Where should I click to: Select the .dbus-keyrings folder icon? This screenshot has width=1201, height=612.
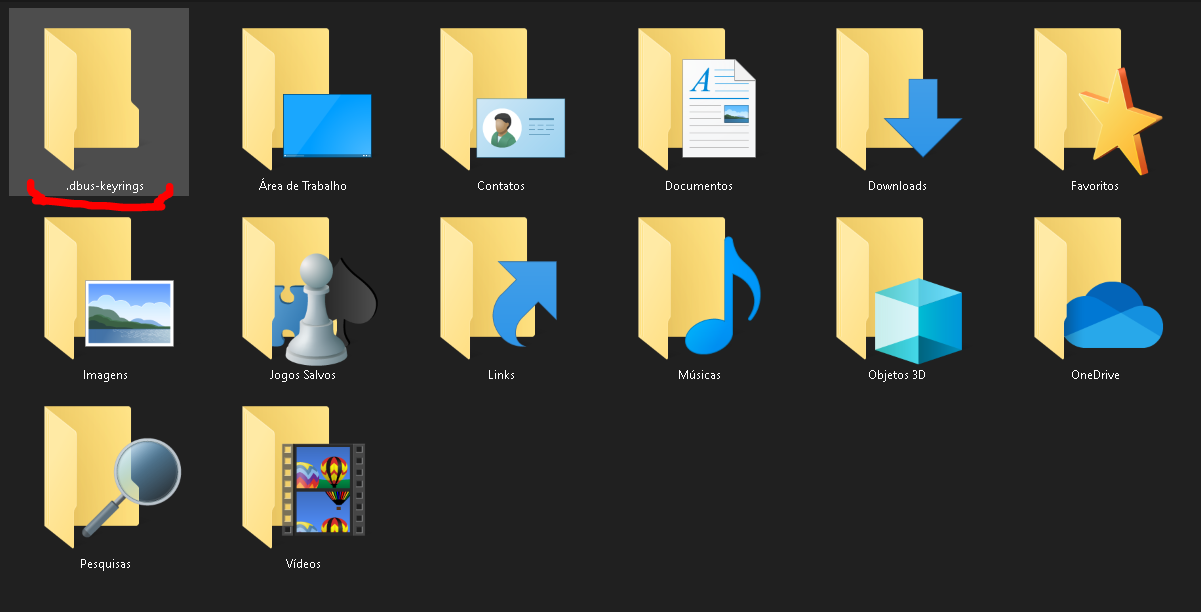(92, 98)
